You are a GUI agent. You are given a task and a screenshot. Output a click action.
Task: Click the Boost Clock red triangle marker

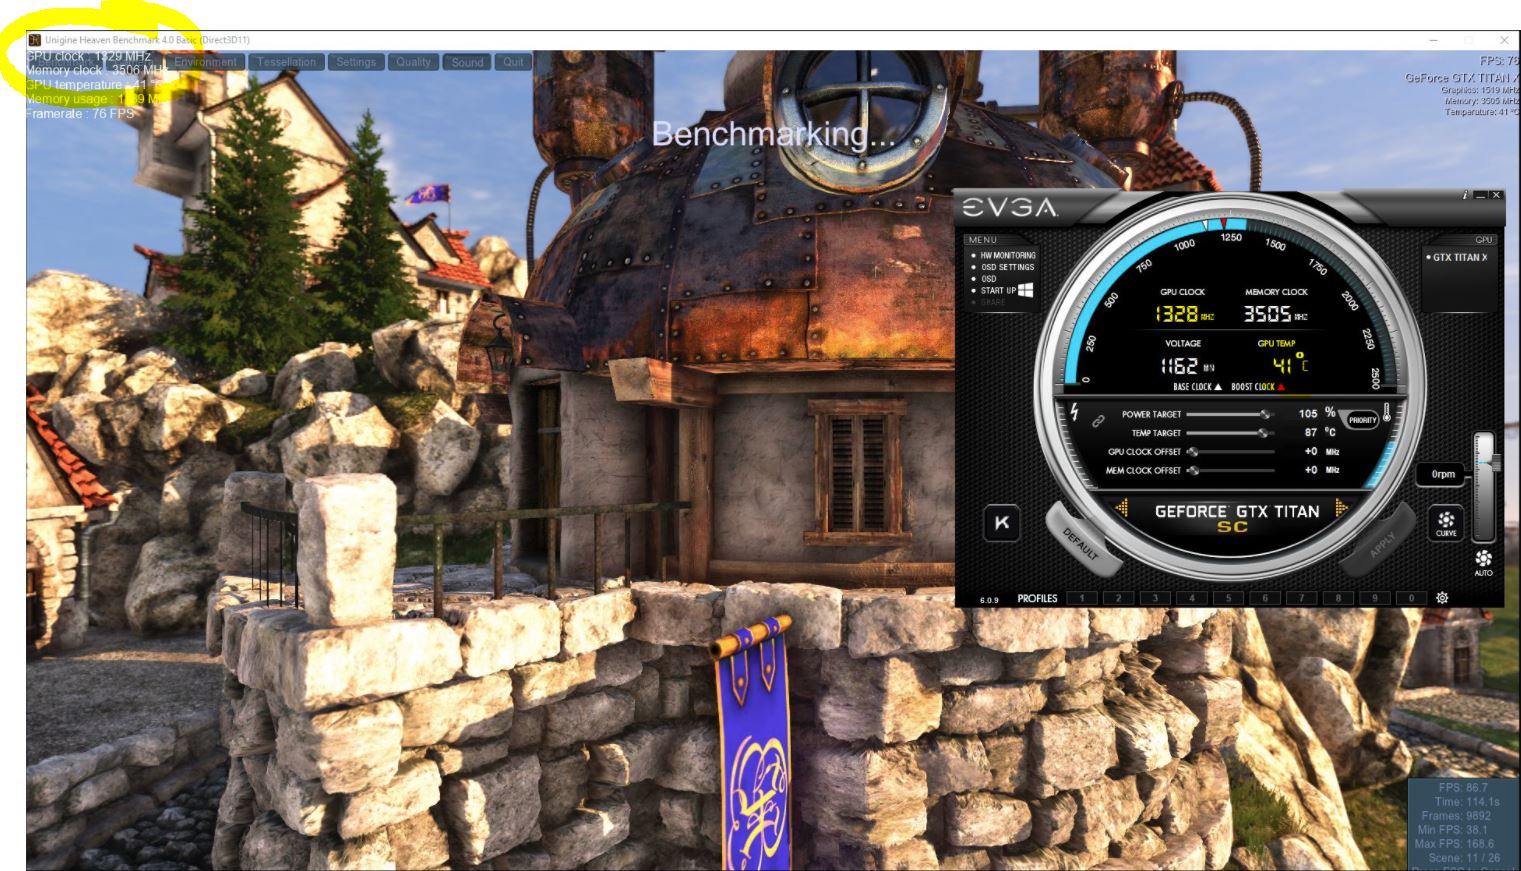pos(1280,387)
